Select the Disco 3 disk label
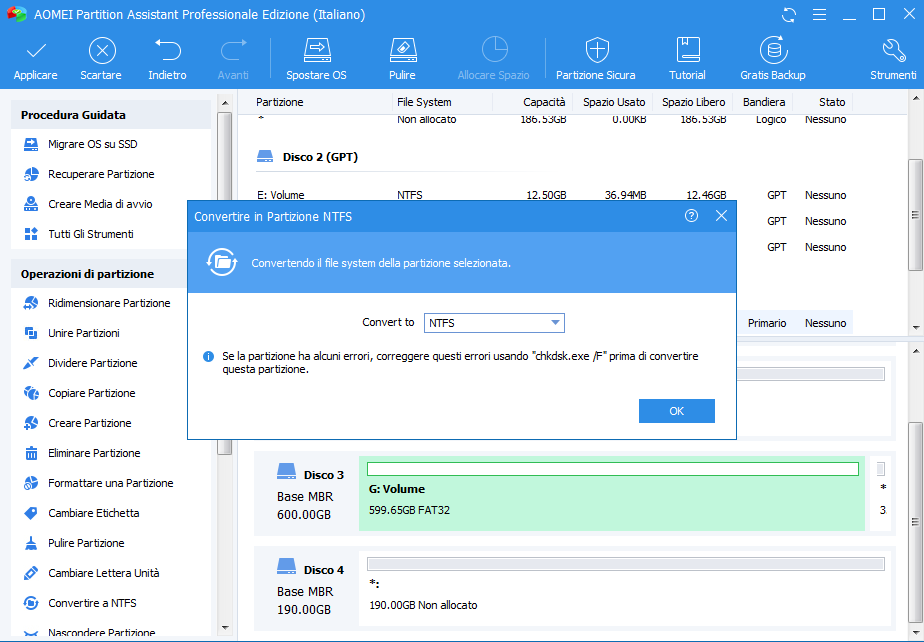 click(324, 475)
